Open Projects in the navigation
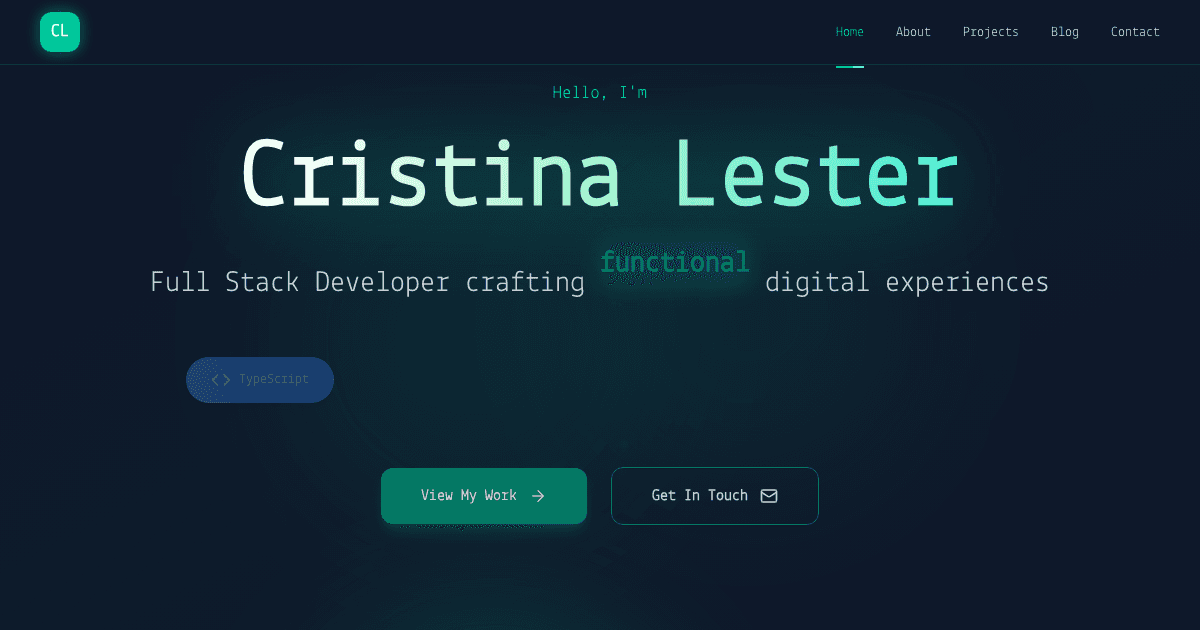 [991, 32]
